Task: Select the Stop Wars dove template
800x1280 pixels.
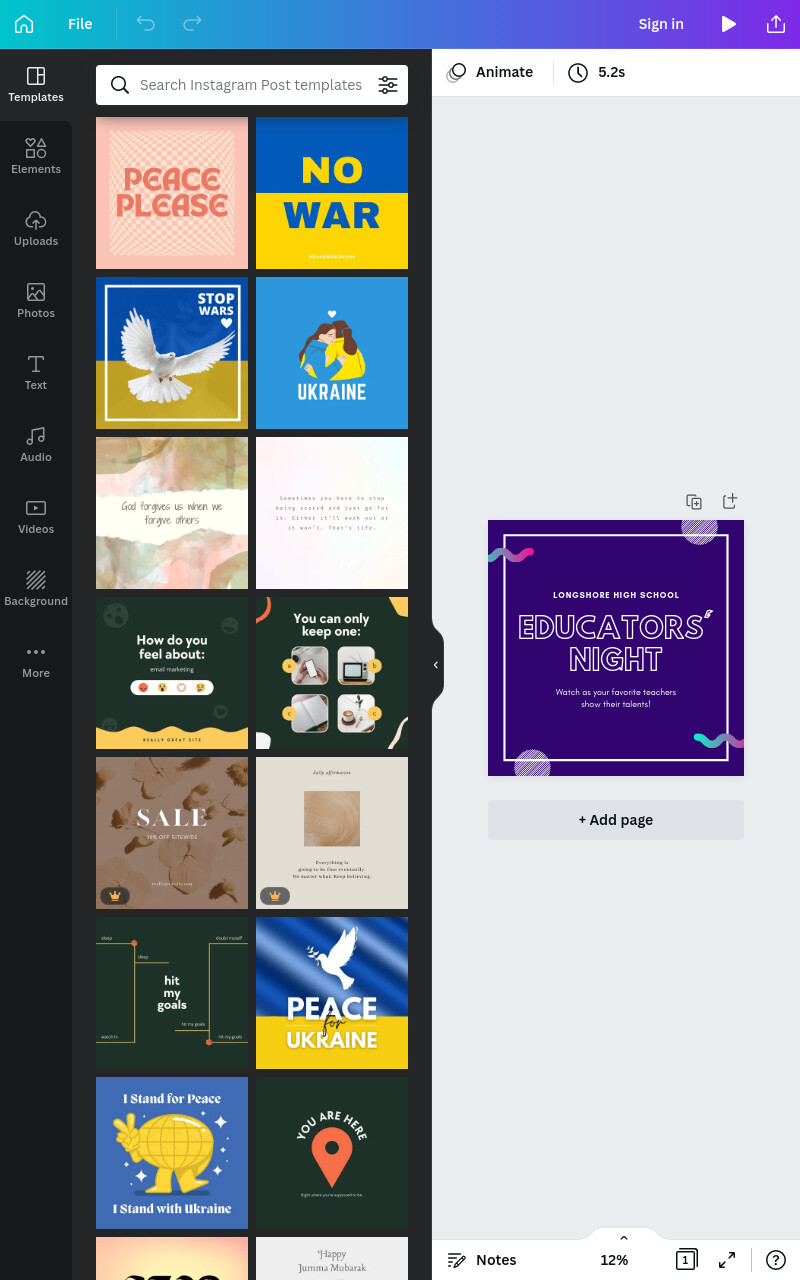Action: point(172,353)
